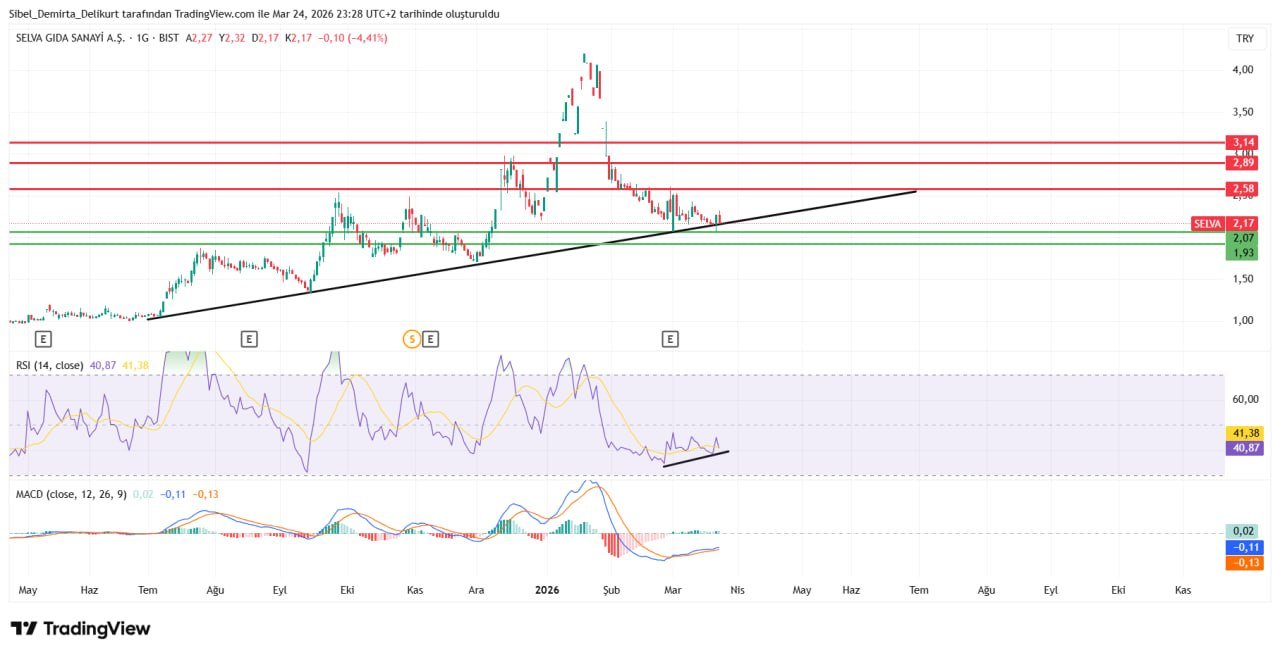Click the TradingView logo

81,628
